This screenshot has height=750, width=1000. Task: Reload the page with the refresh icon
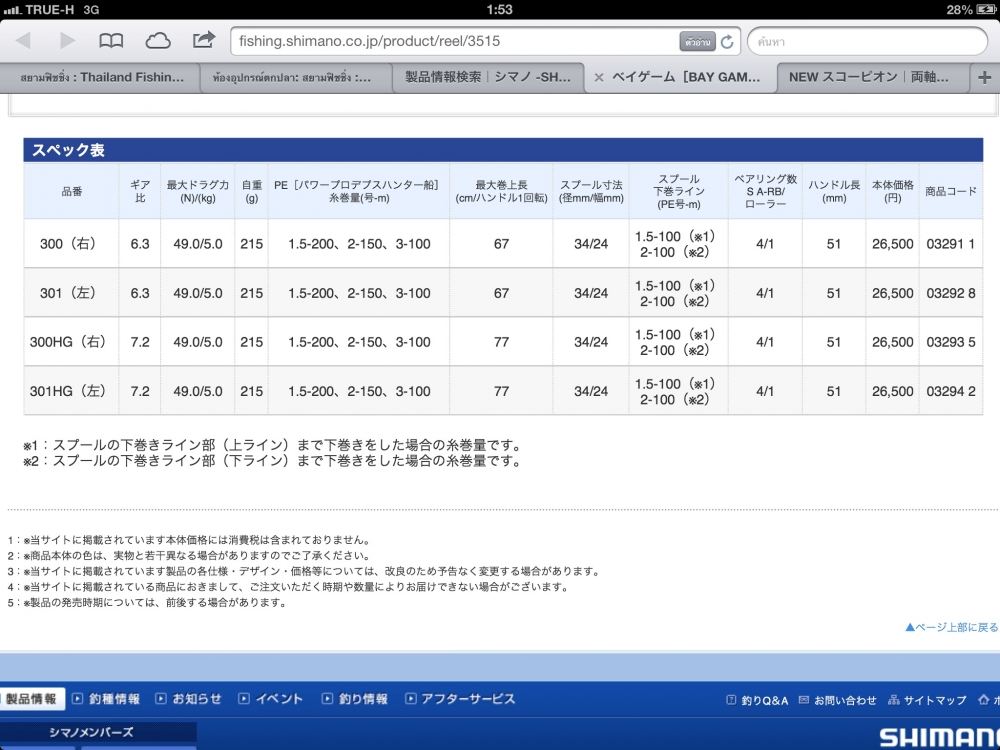(727, 42)
